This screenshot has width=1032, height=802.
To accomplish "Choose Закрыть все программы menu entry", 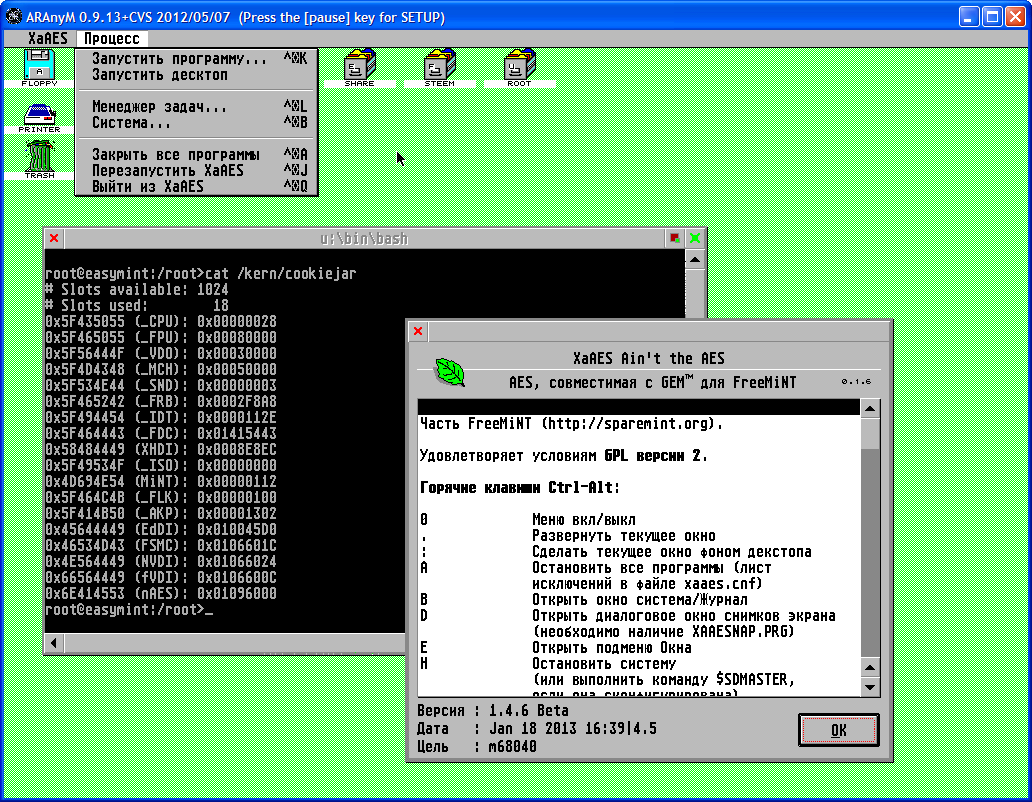I will [x=197, y=155].
